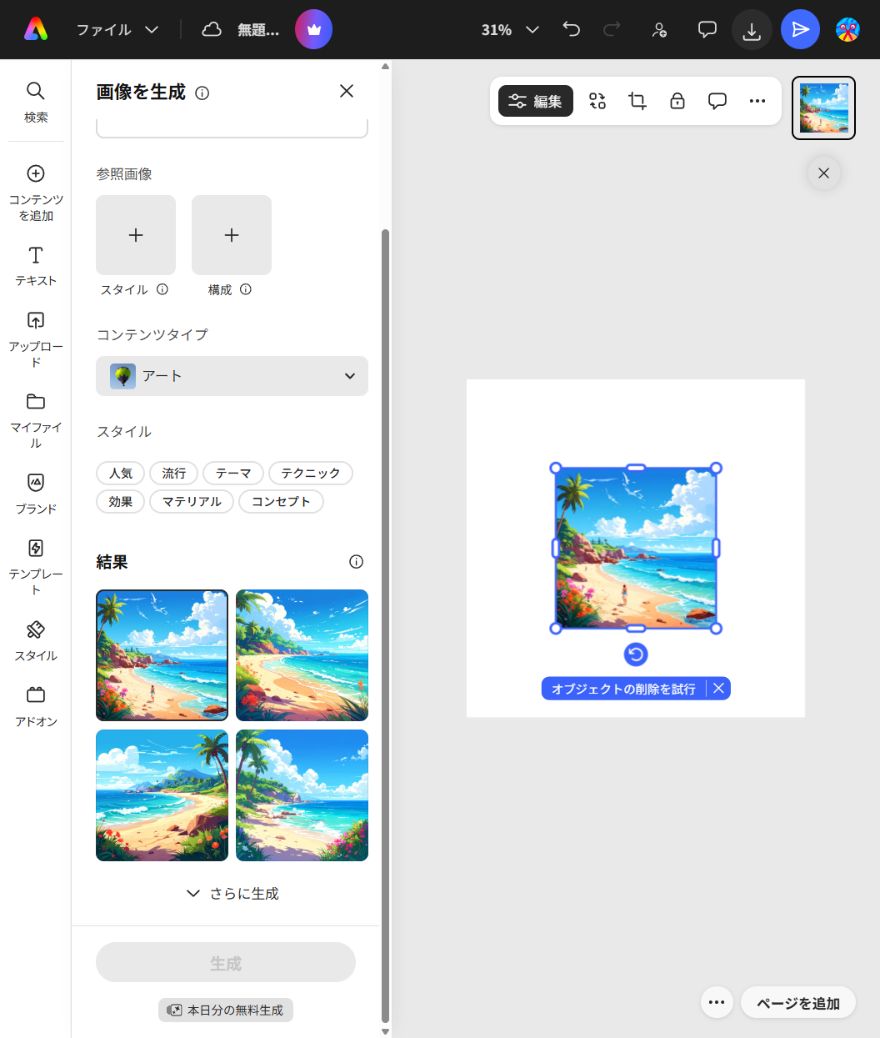Select the 人気 style chip

[121, 473]
